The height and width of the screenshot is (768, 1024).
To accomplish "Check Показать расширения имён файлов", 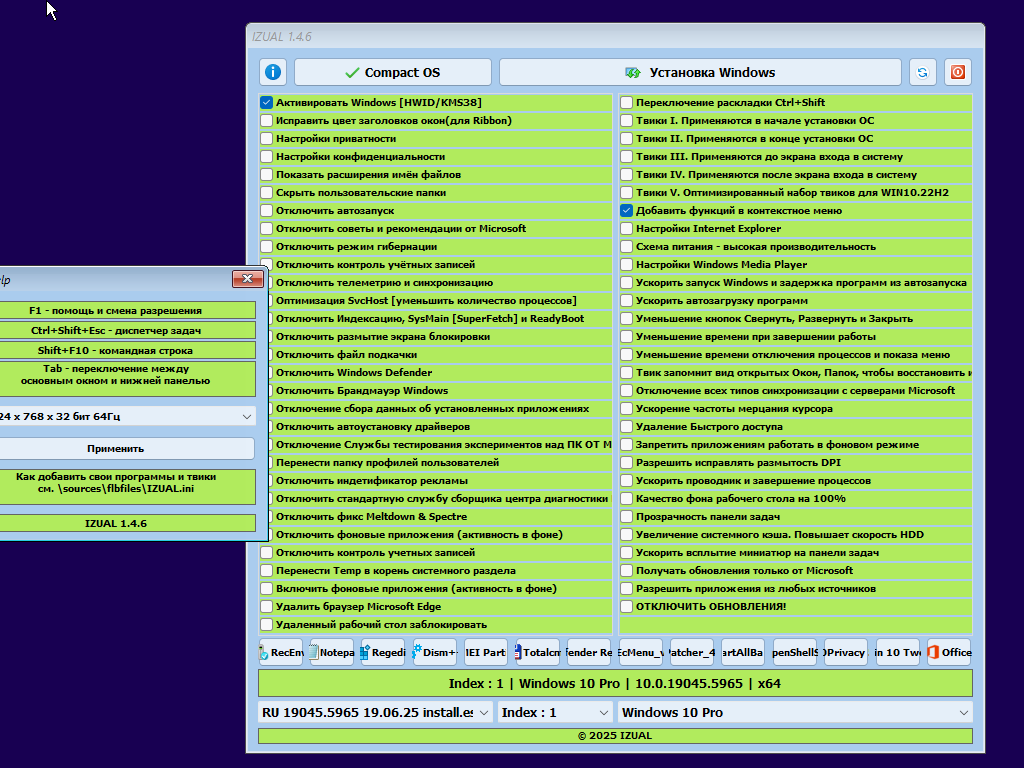I will (266, 174).
